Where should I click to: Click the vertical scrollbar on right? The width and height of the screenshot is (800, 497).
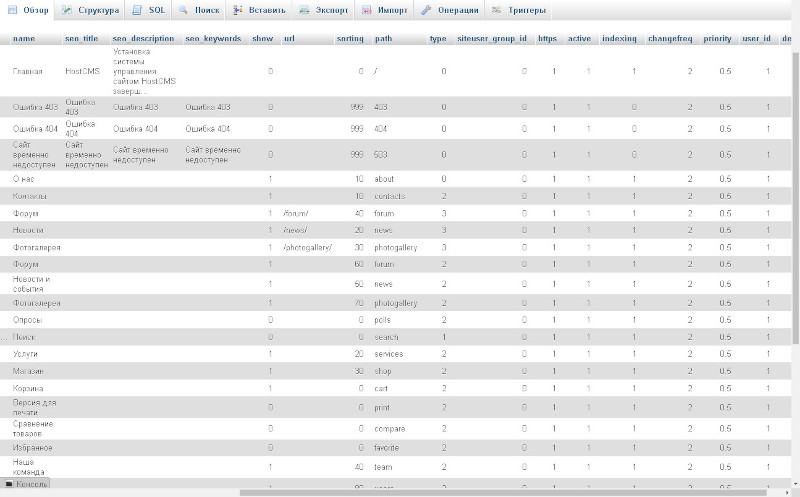coord(795,194)
